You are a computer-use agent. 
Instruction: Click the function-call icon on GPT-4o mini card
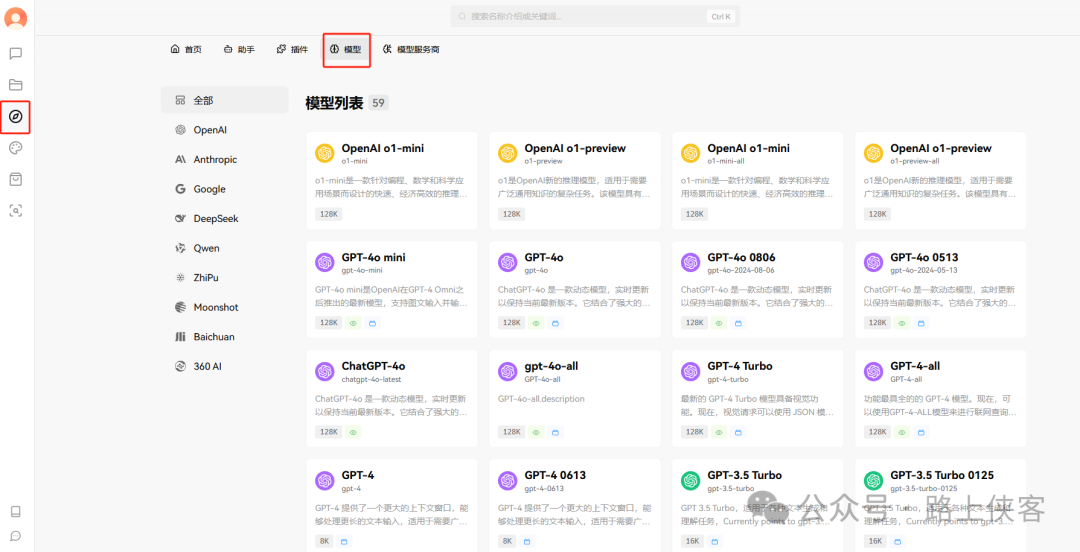point(372,323)
